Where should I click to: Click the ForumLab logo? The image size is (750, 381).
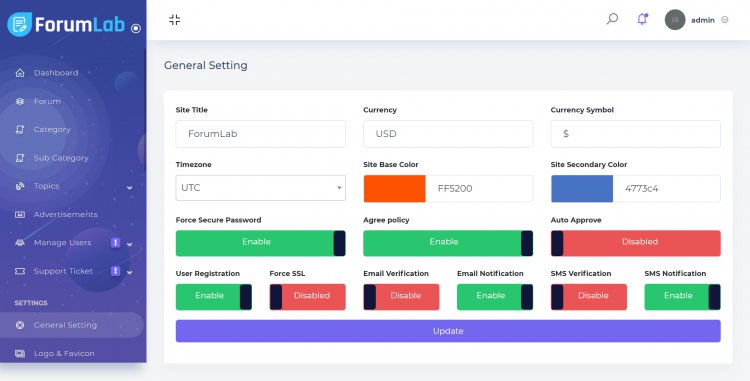66,24
